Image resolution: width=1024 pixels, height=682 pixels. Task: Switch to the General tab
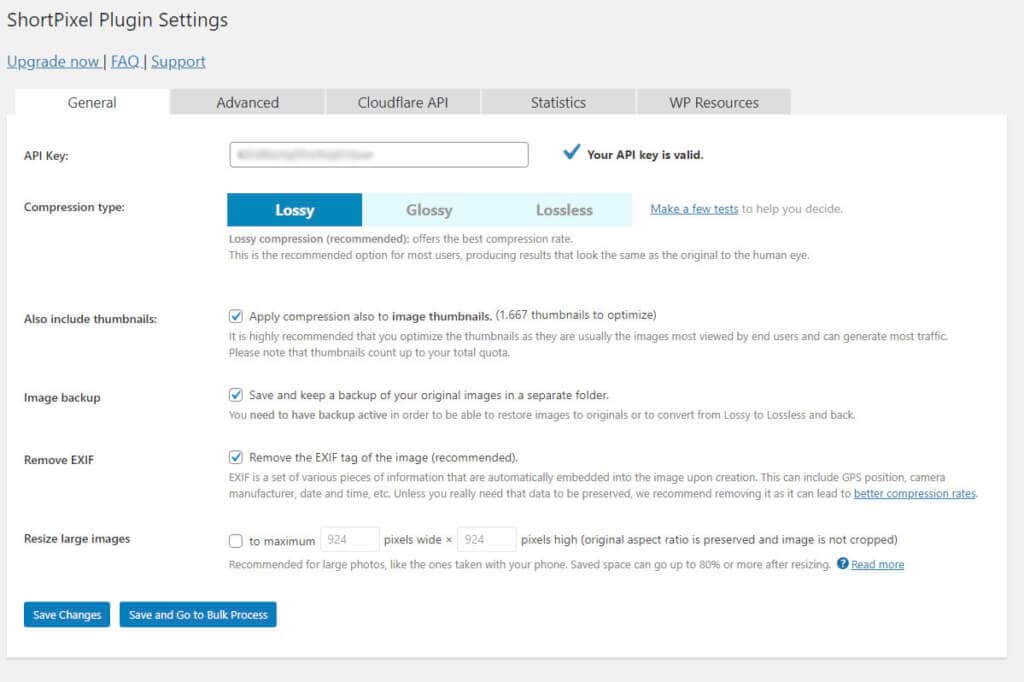coord(92,103)
